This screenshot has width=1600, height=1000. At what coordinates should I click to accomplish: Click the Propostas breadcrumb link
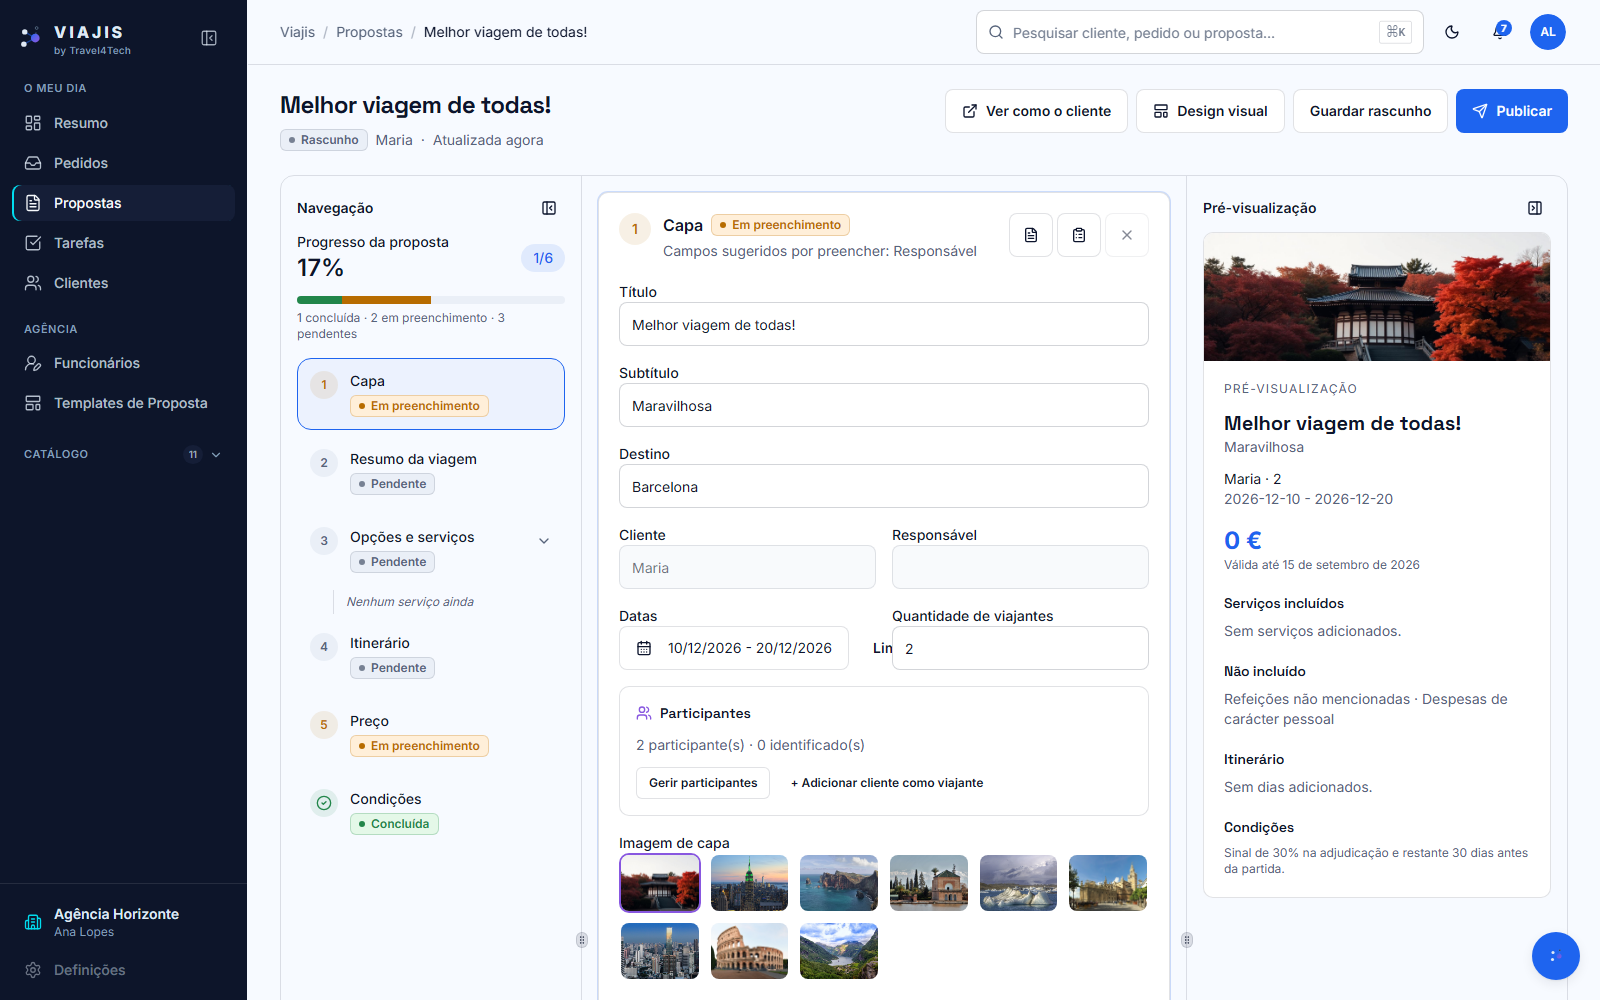pos(369,32)
